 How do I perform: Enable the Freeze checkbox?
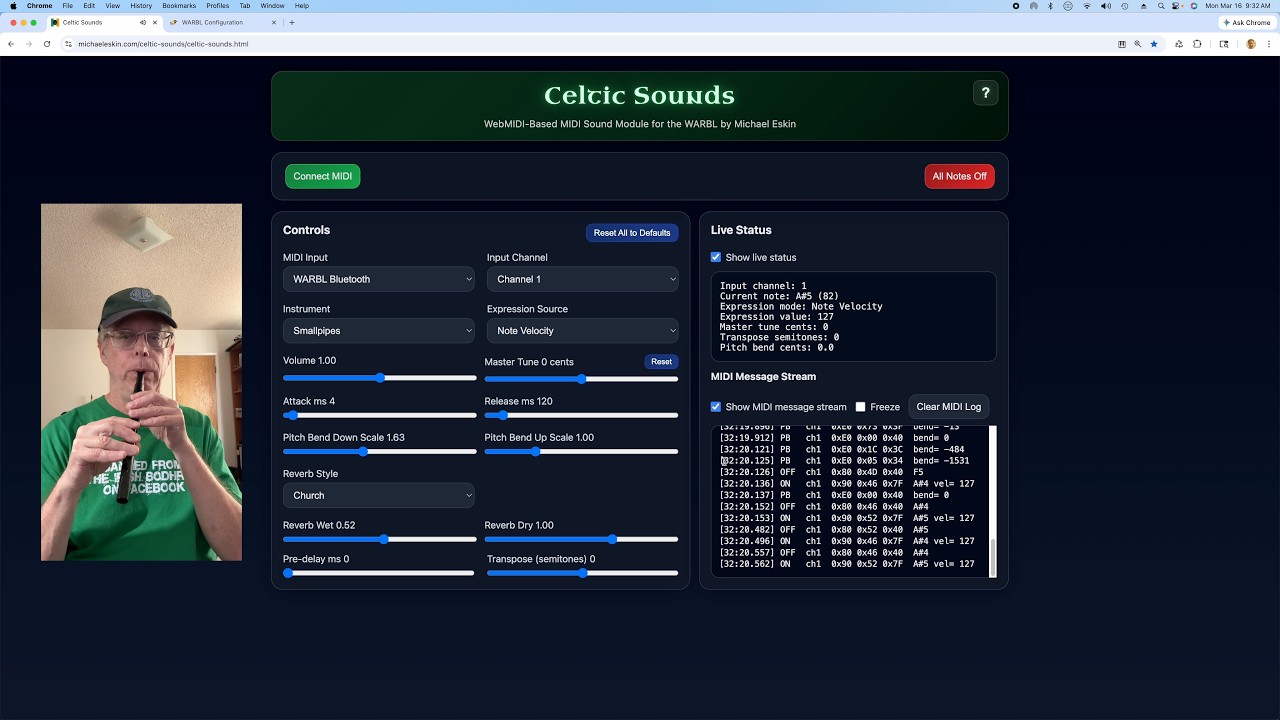click(860, 407)
